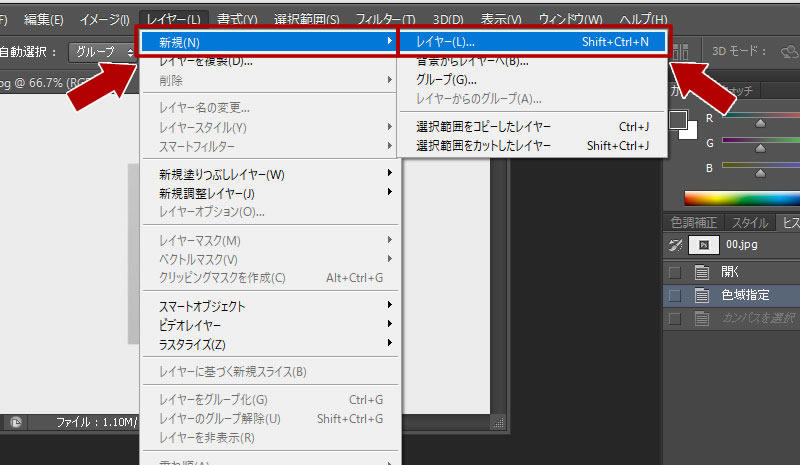Open the イメージ(I) menu
Viewport: 800px width, 465px height.
tap(105, 19)
